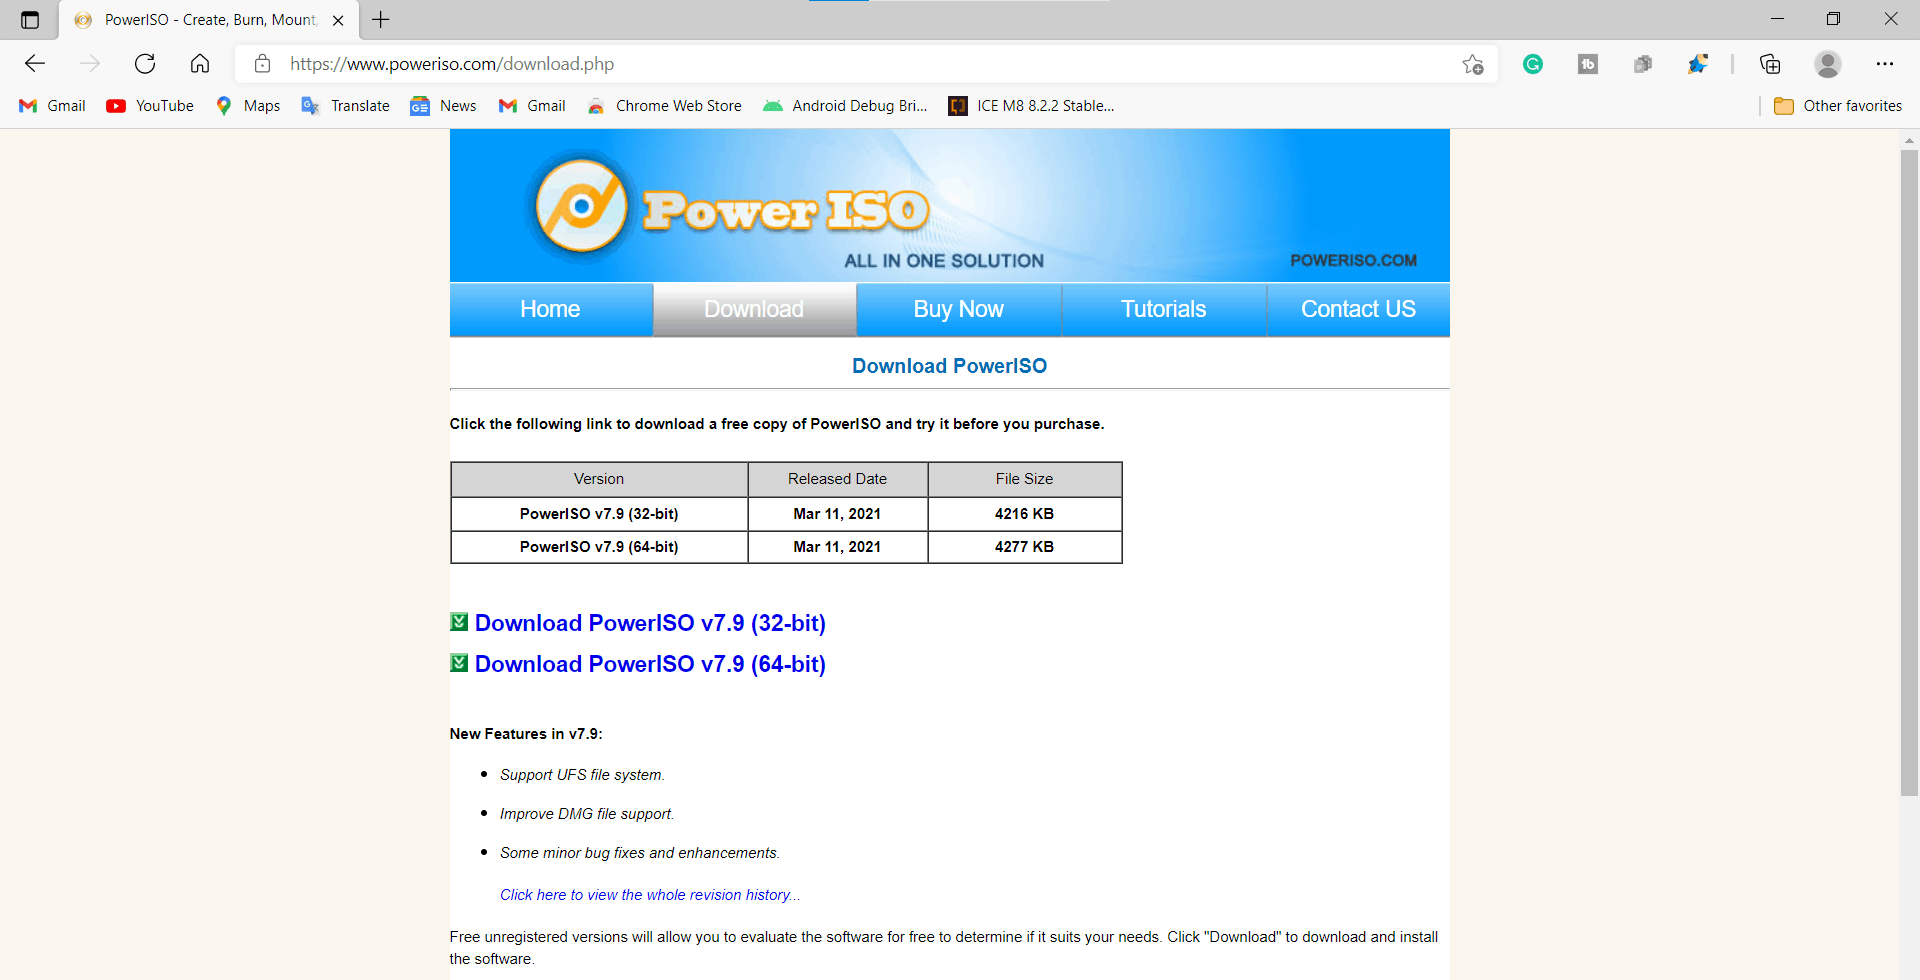
Task: Click the vertical page scrollbar
Action: click(1909, 470)
